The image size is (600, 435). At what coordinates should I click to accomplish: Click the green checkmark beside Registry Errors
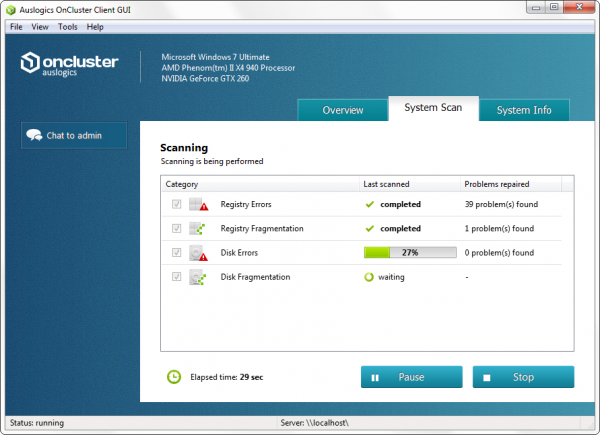click(x=370, y=204)
